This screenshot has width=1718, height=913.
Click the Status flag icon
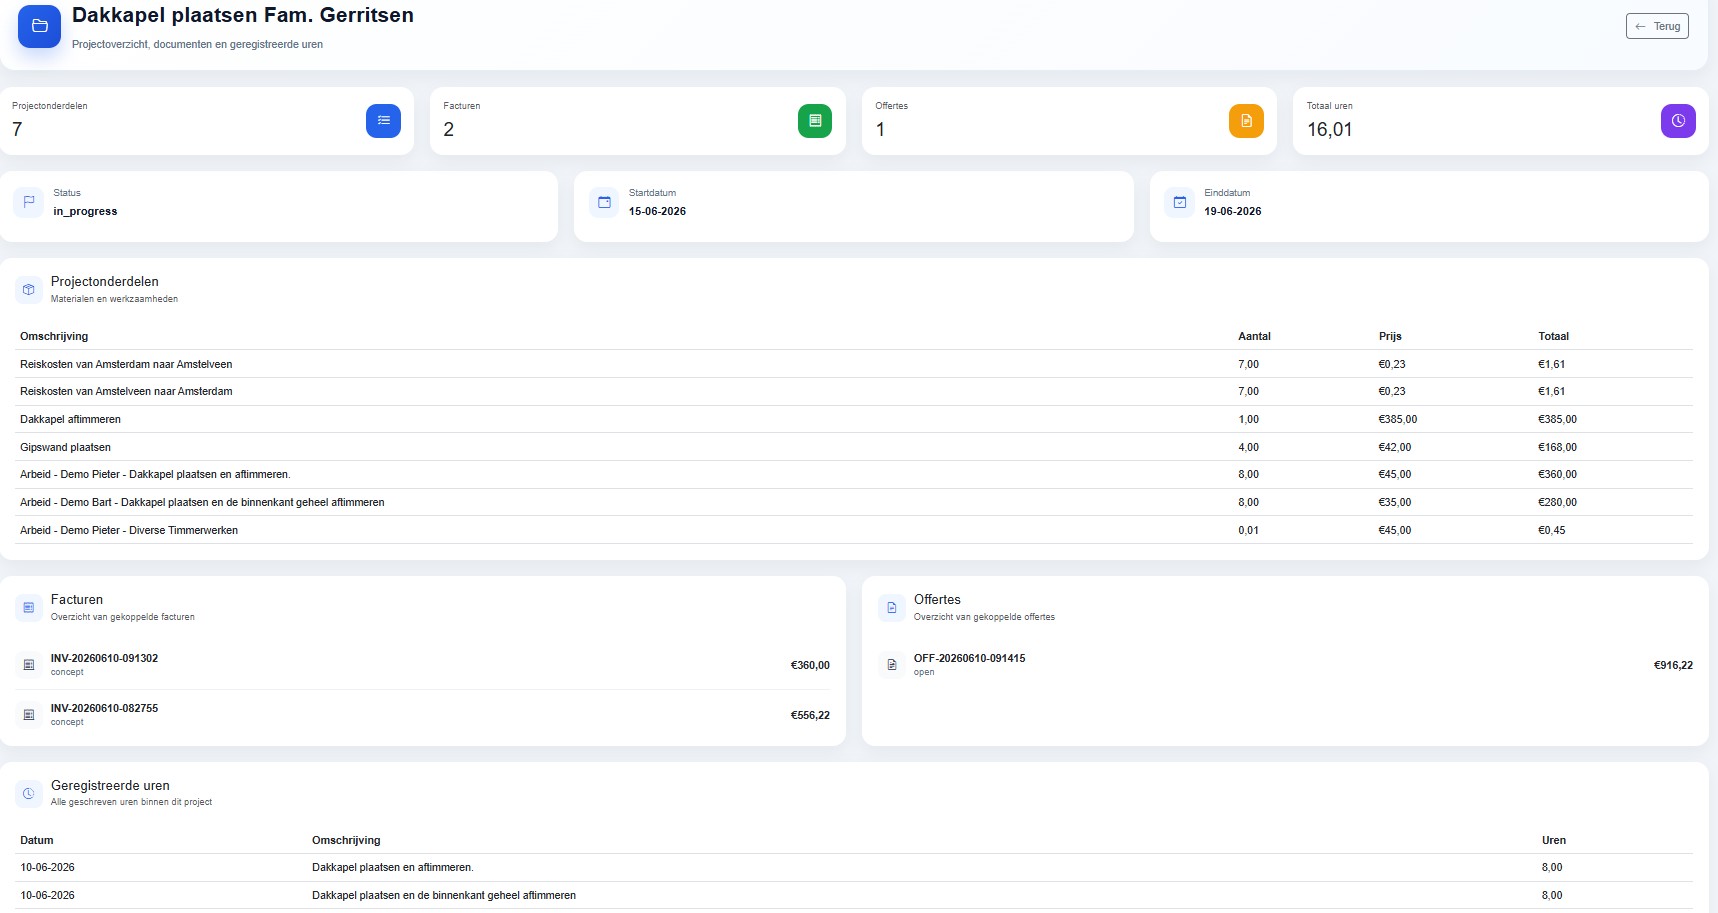pos(29,202)
